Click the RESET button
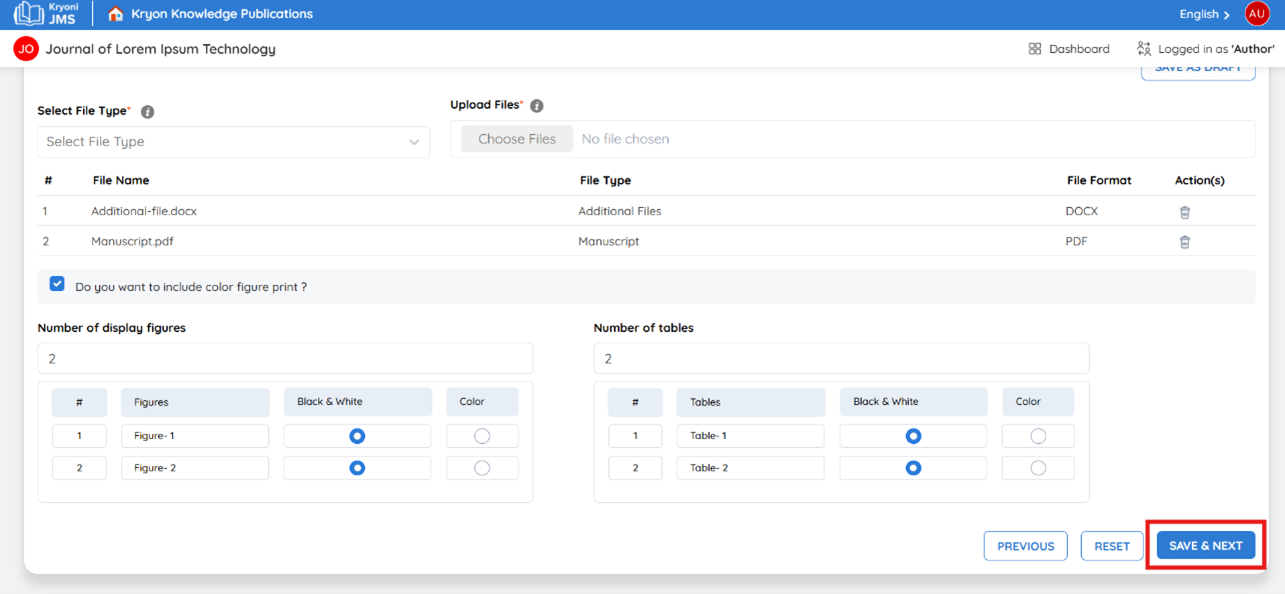1285x594 pixels. [1112, 546]
